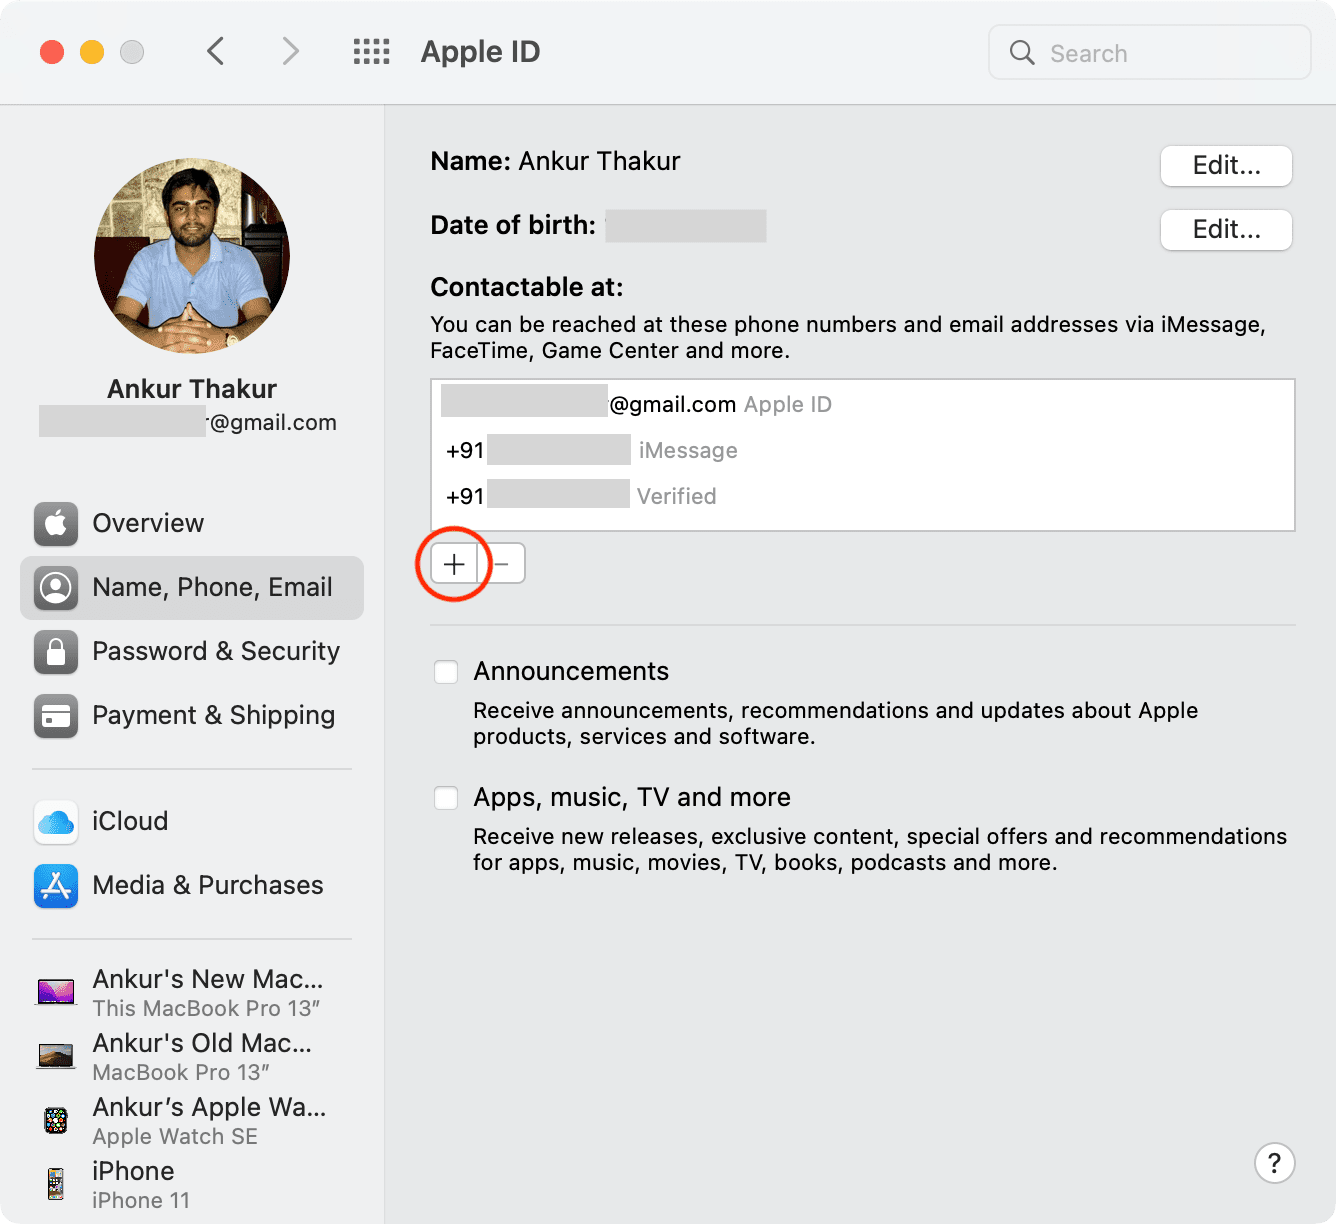Click the iCloud cloud icon

click(x=56, y=822)
